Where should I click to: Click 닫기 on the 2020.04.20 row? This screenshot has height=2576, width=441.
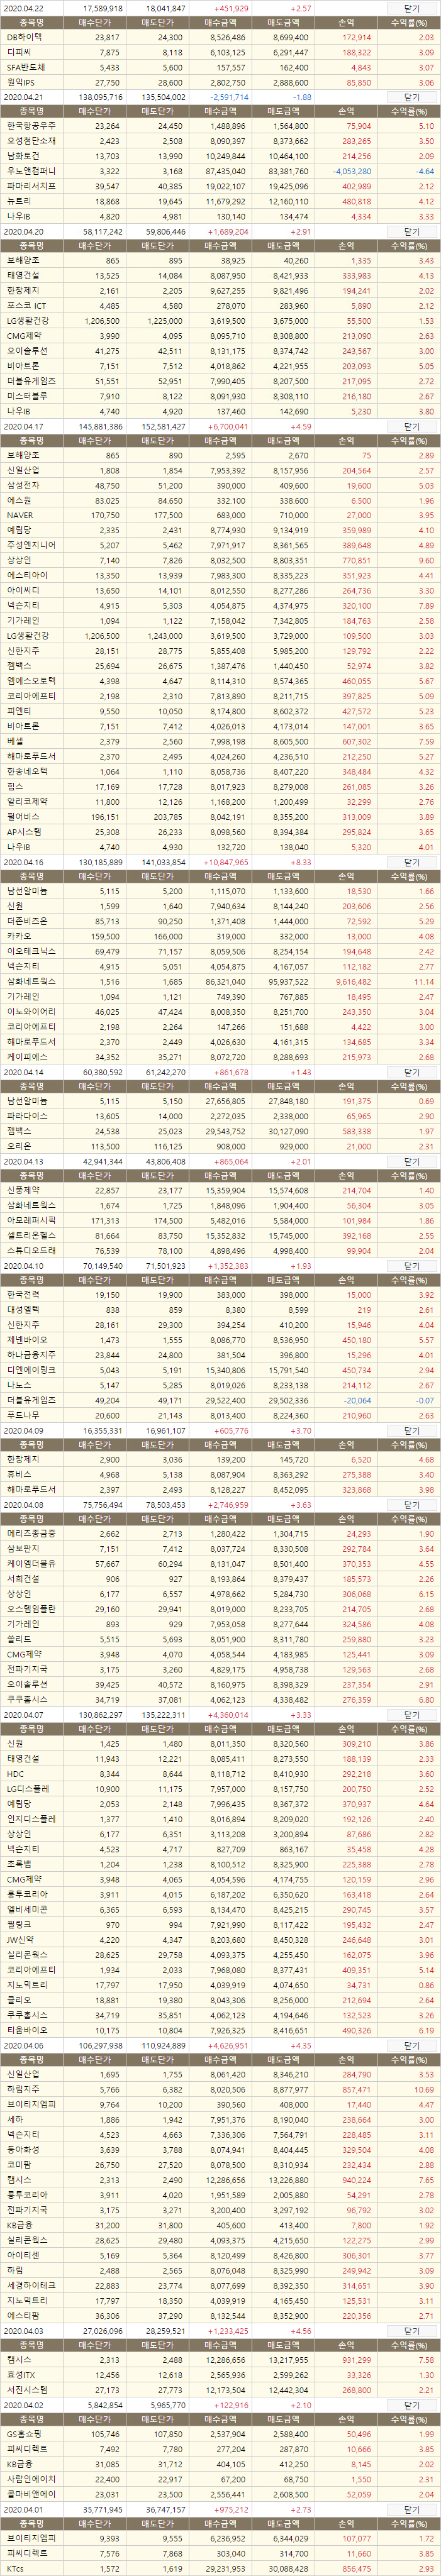click(411, 231)
